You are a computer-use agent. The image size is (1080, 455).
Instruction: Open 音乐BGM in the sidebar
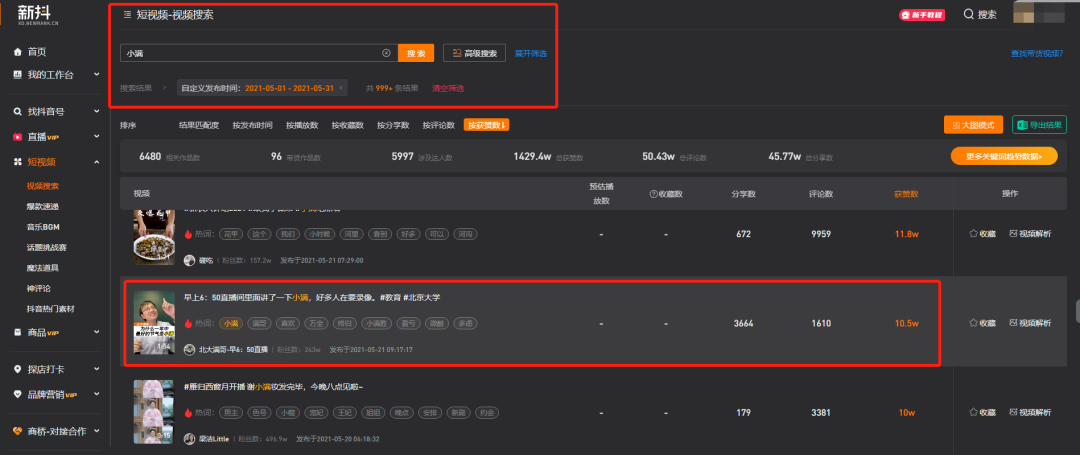(x=44, y=227)
